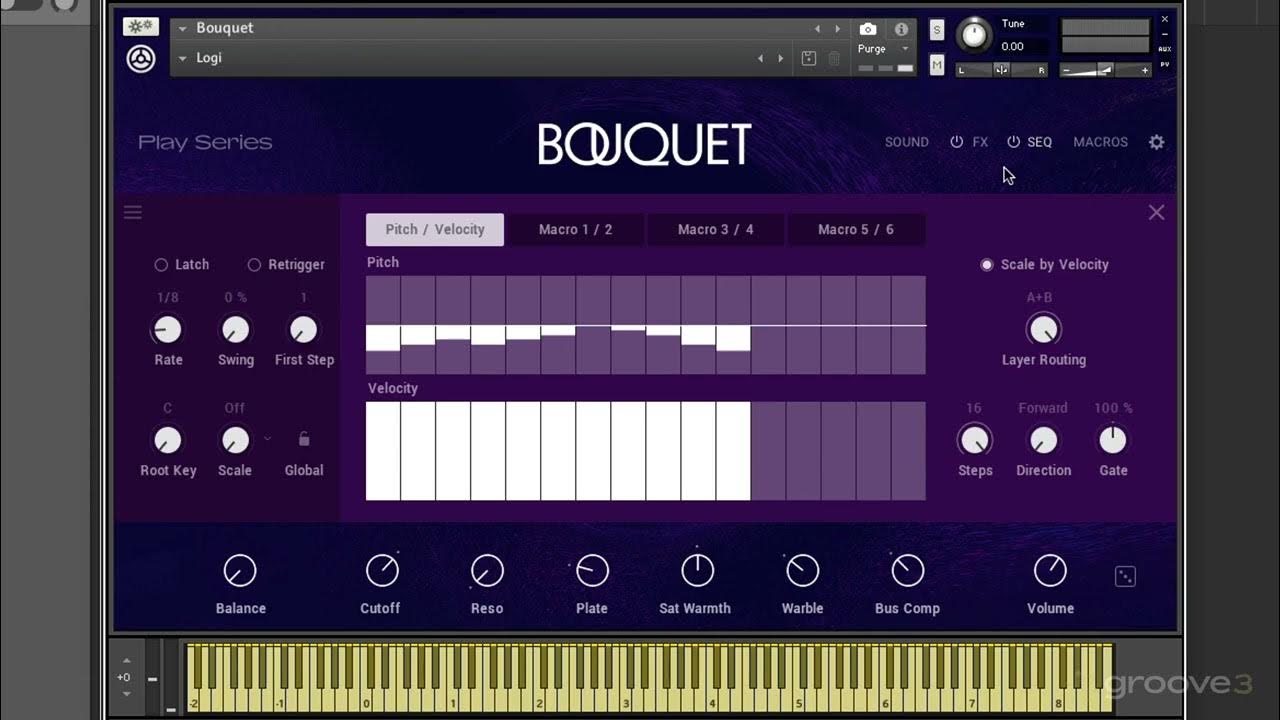The image size is (1280, 720).
Task: Toggle Scale by Velocity off
Action: point(987,265)
